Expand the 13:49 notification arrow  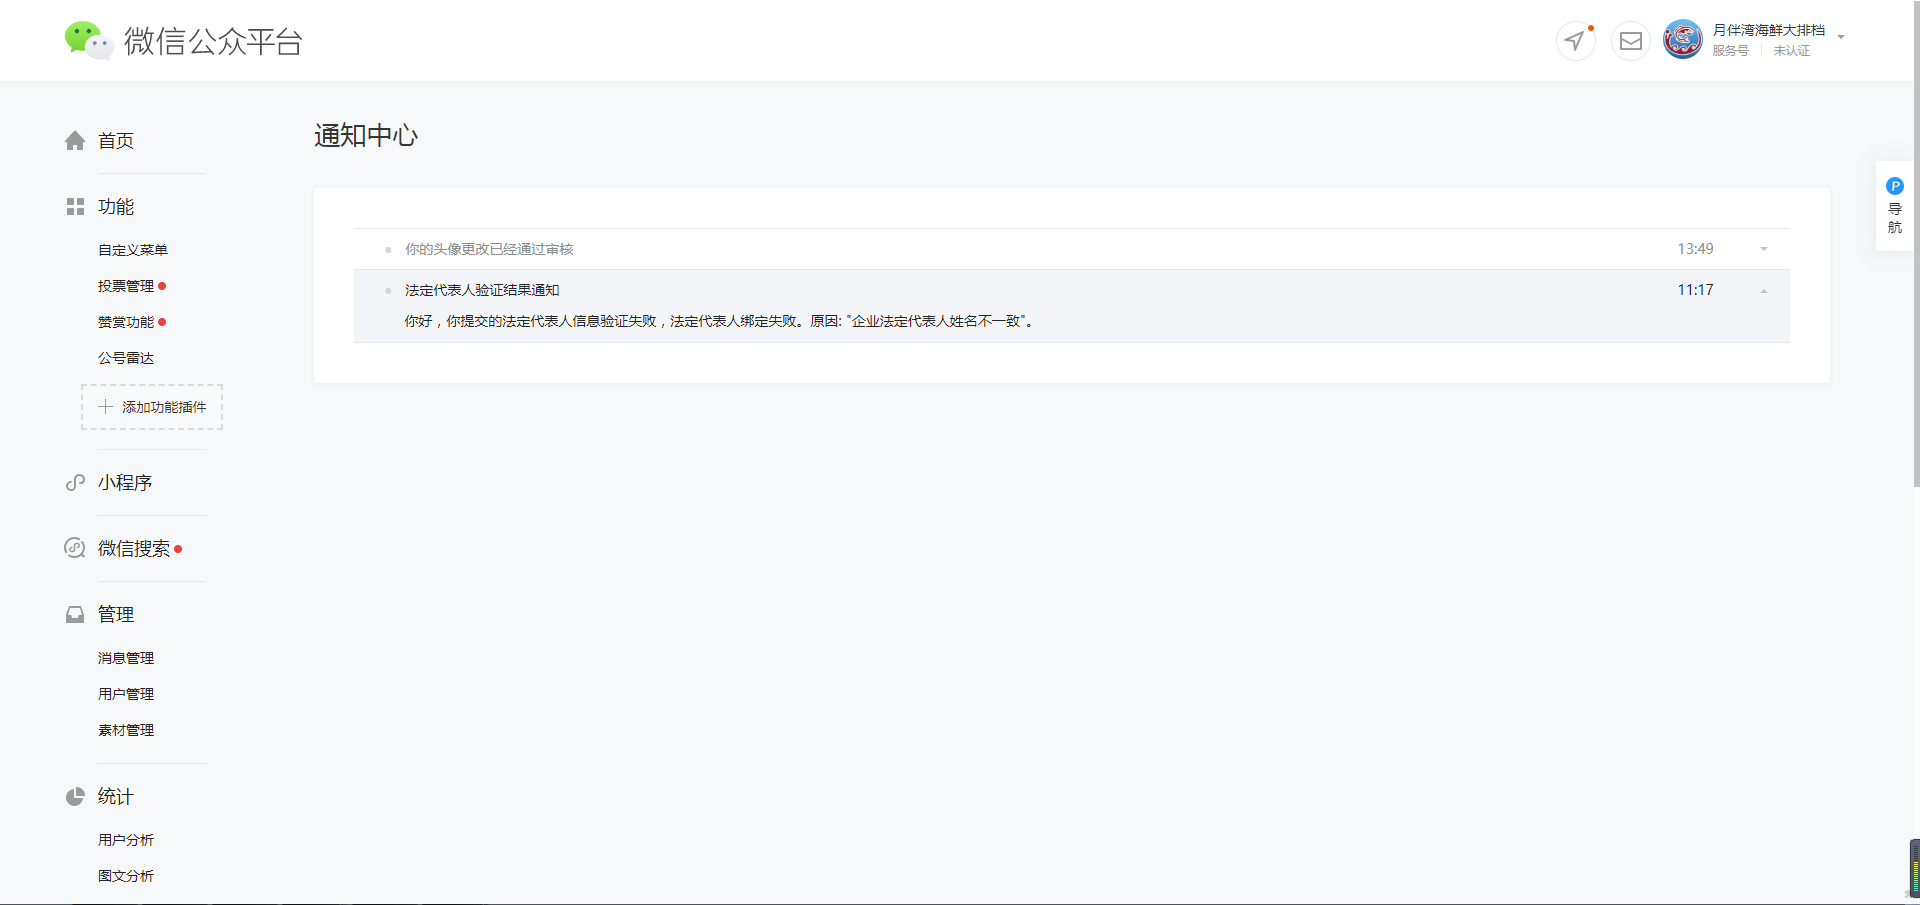1764,249
